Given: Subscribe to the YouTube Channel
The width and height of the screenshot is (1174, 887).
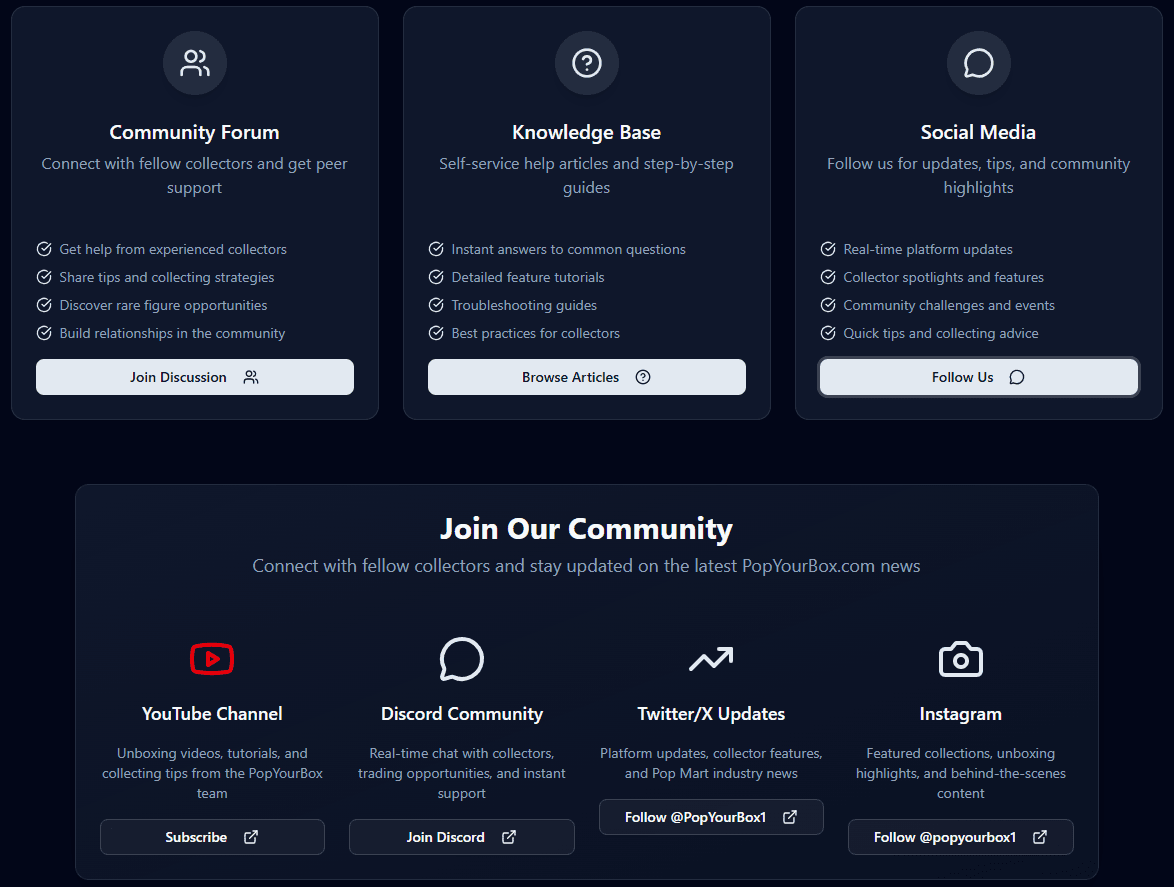Looking at the screenshot, I should 212,837.
